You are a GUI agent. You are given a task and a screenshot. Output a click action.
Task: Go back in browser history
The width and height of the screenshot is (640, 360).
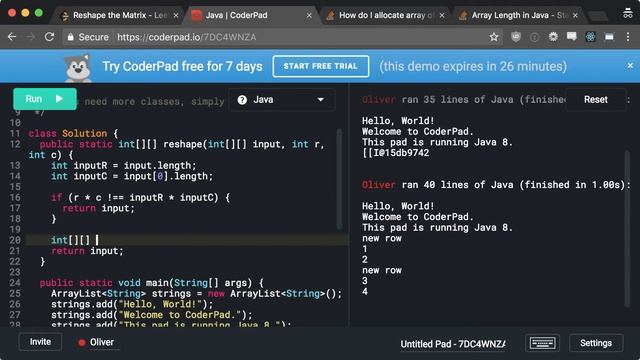(12, 37)
